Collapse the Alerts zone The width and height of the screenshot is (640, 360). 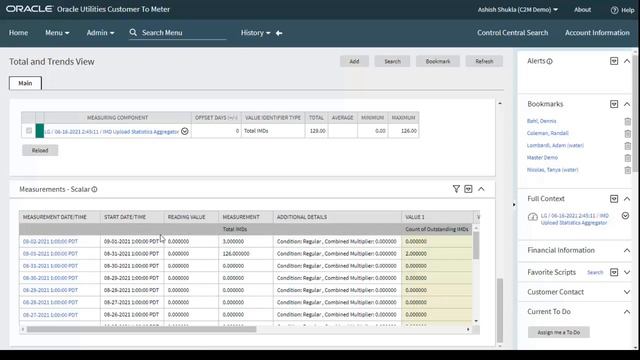627,61
